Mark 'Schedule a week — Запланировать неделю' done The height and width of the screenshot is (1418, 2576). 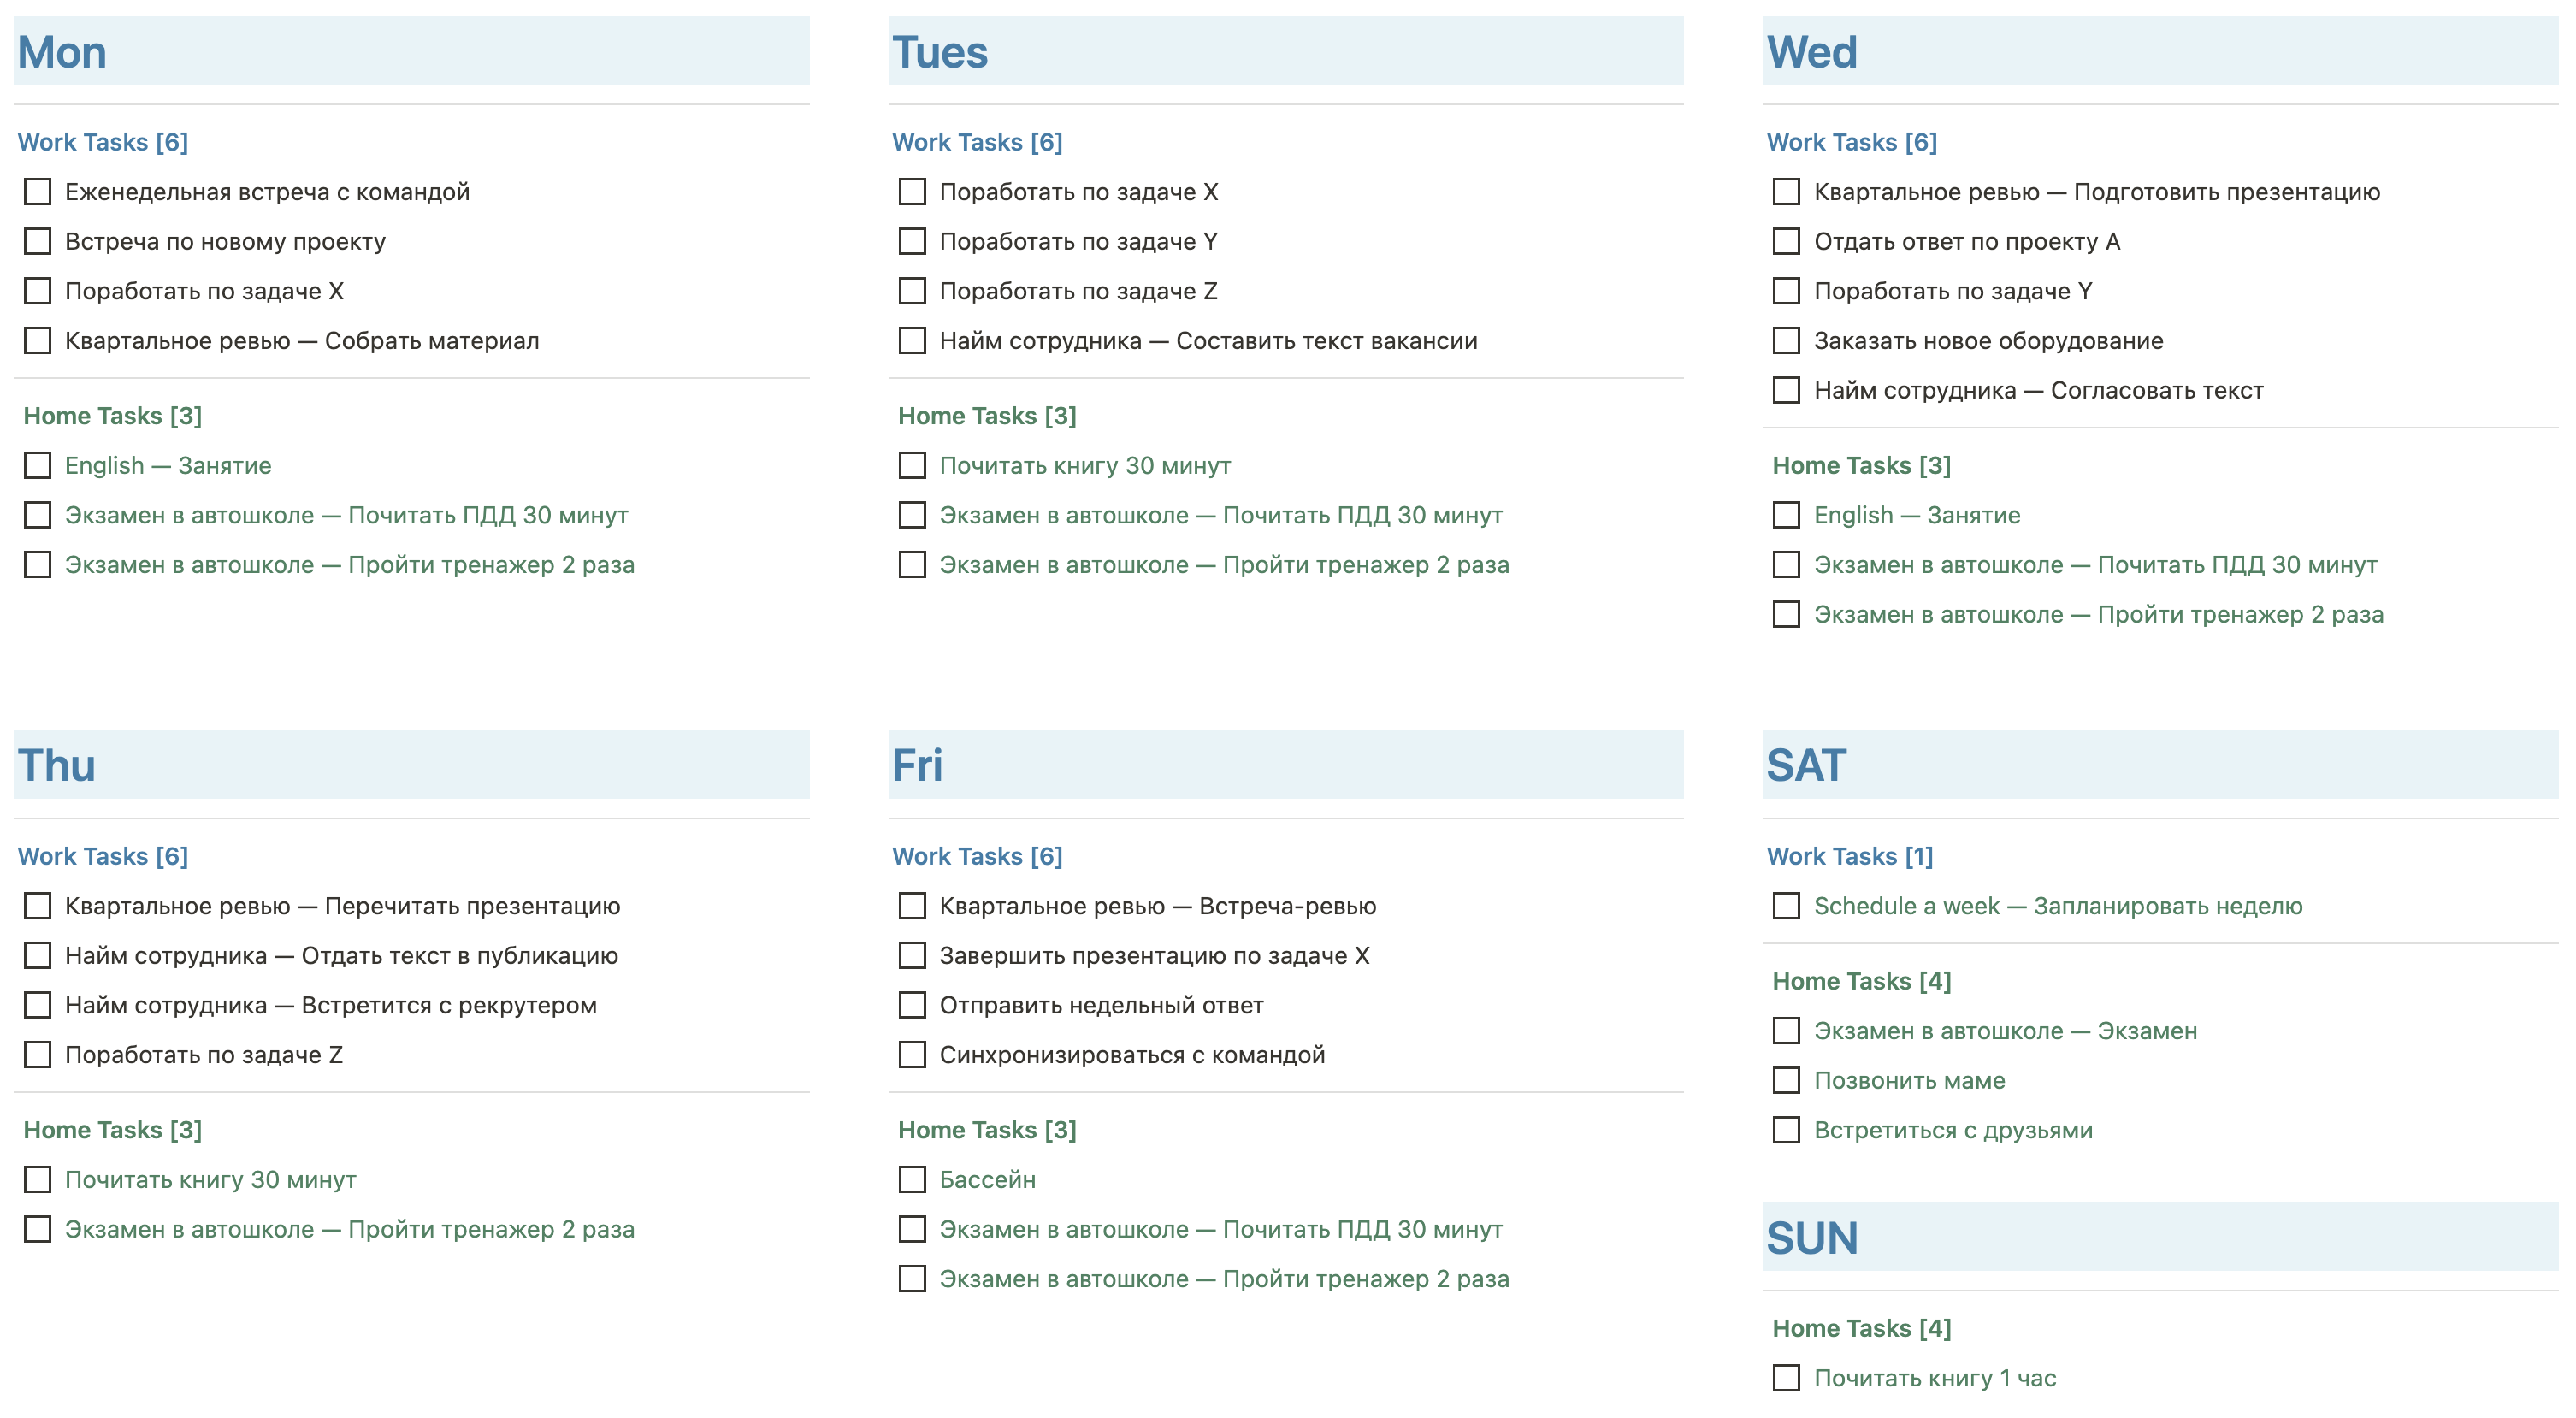coord(1786,906)
